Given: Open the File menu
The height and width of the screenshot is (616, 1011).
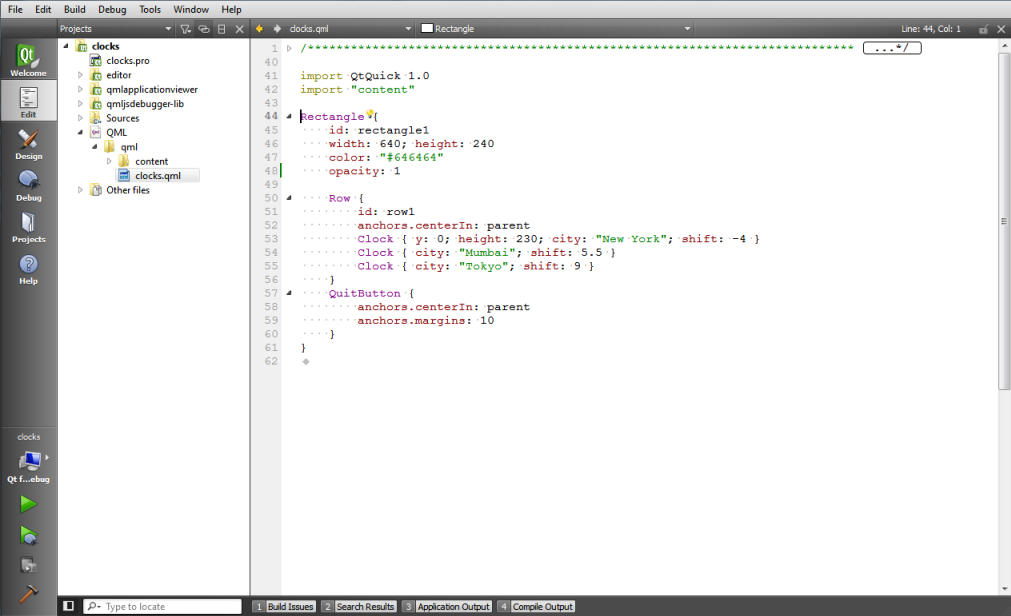Looking at the screenshot, I should click(x=15, y=9).
